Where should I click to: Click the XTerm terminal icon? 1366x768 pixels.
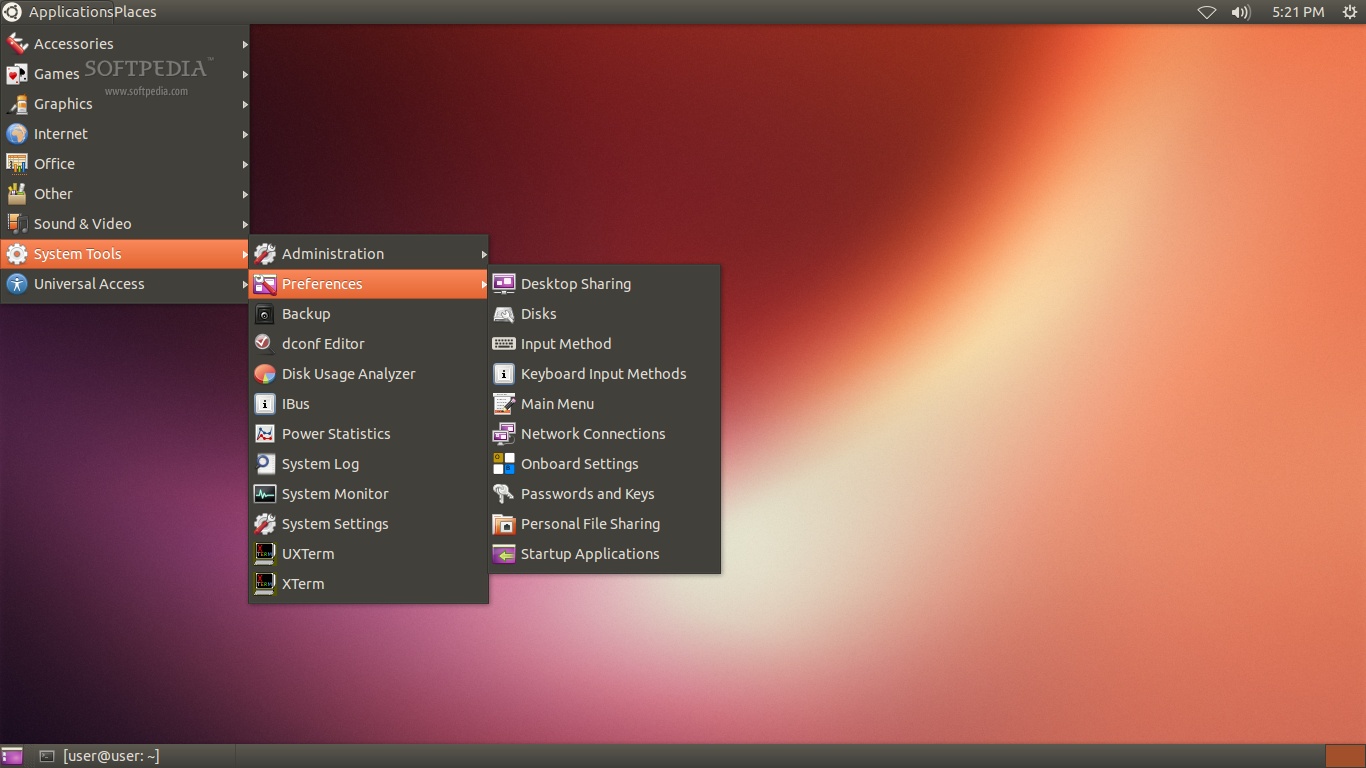[x=265, y=584]
